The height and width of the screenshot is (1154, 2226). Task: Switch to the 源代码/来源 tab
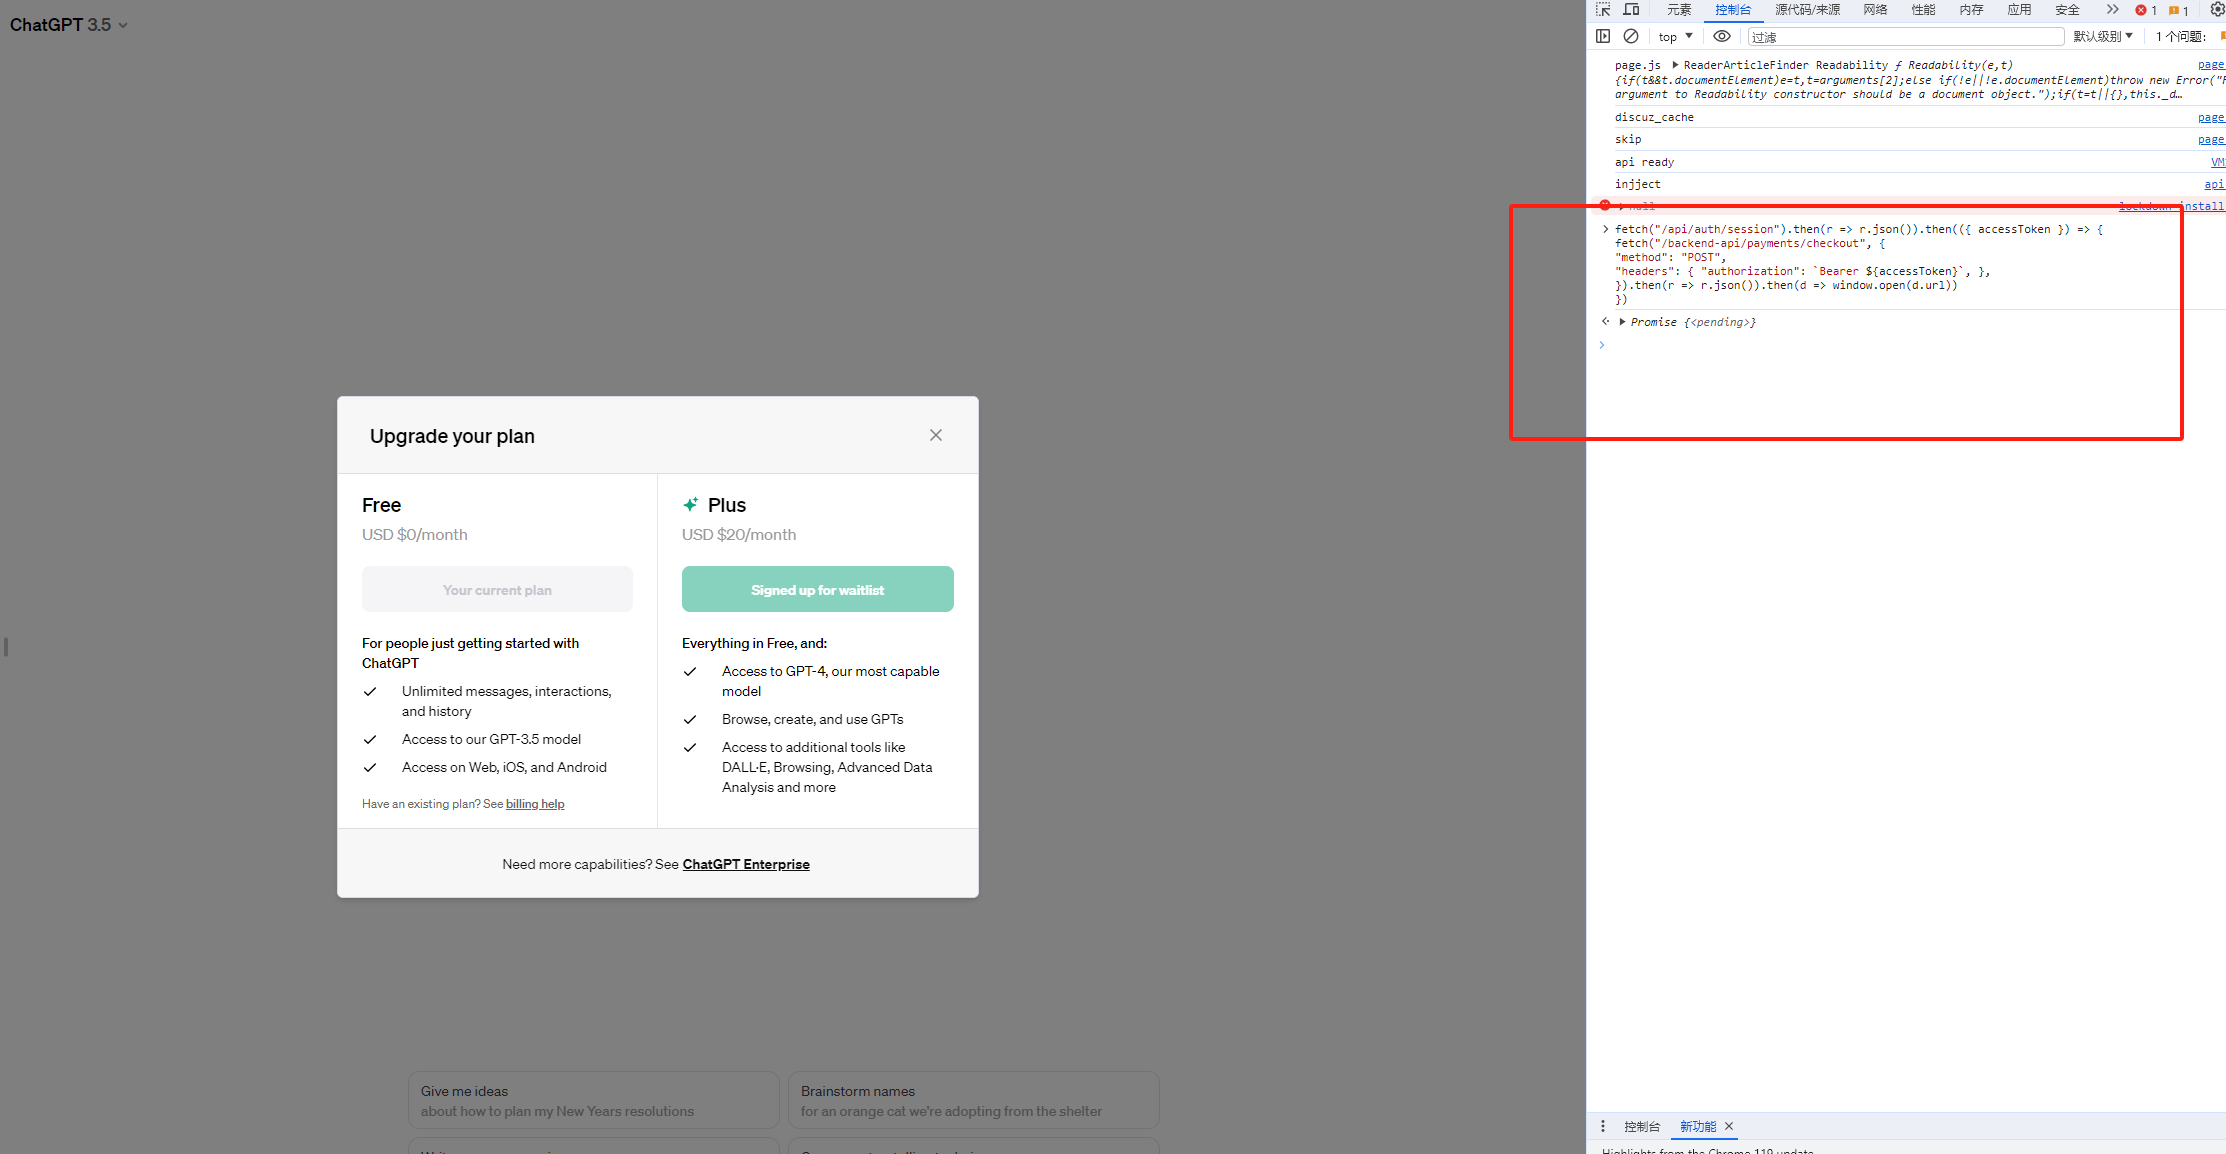(1807, 10)
